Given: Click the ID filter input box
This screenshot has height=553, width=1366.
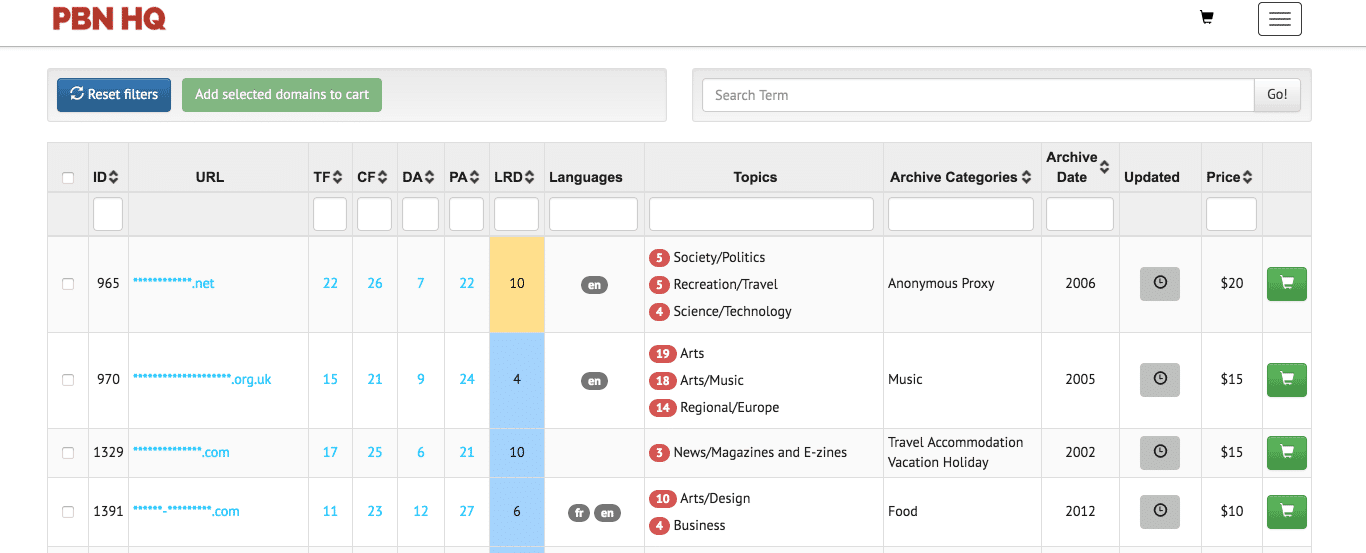Looking at the screenshot, I should click(108, 214).
